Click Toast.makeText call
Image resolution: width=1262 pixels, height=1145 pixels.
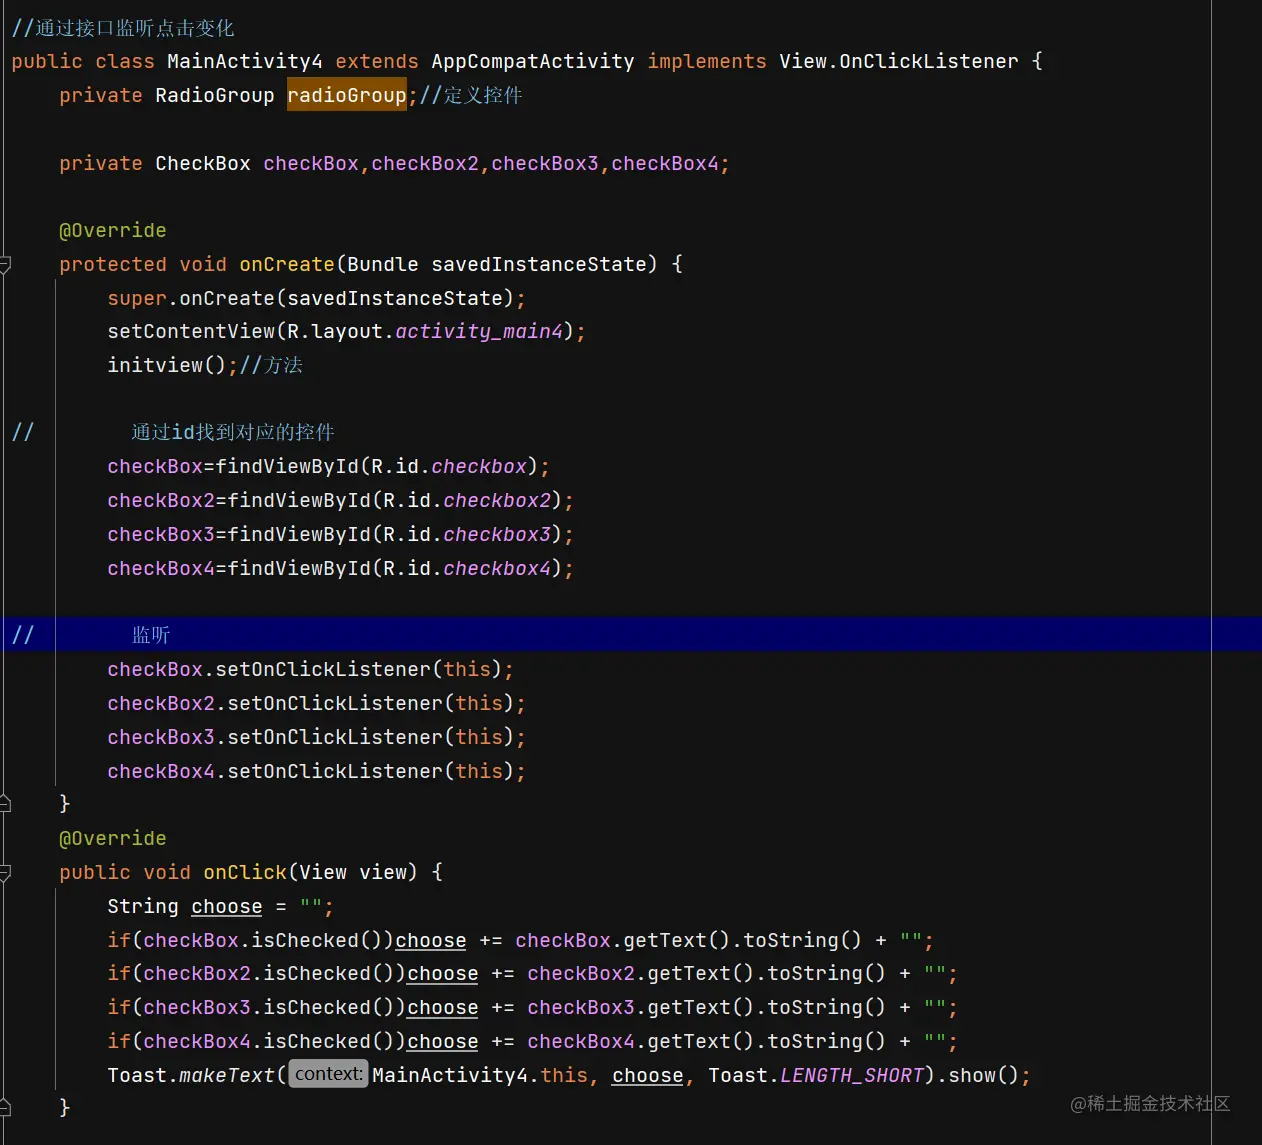[x=191, y=1075]
